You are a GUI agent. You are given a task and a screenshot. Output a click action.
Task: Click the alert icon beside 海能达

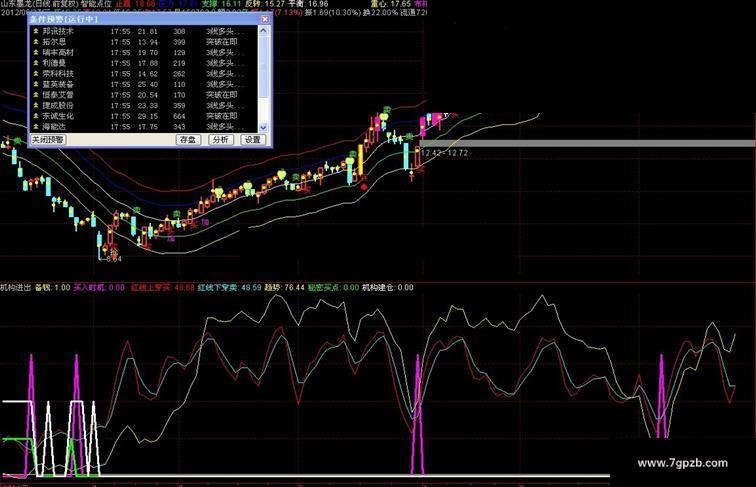click(36, 127)
